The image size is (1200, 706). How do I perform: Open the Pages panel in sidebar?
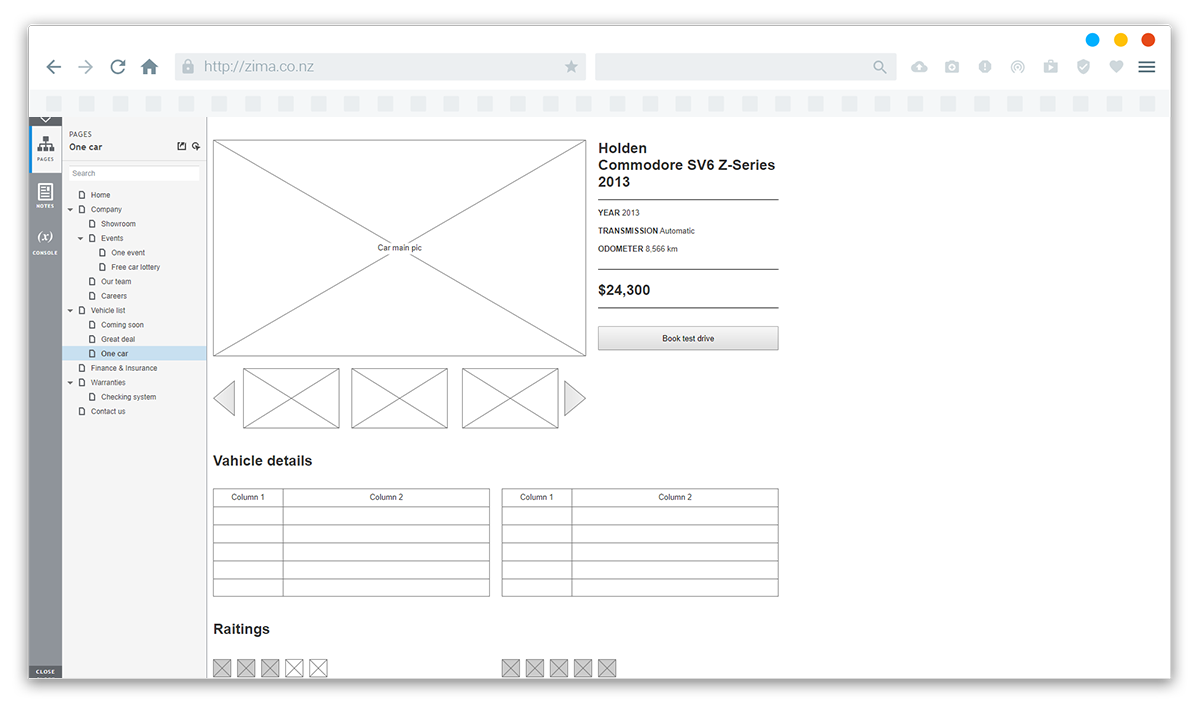(45, 148)
